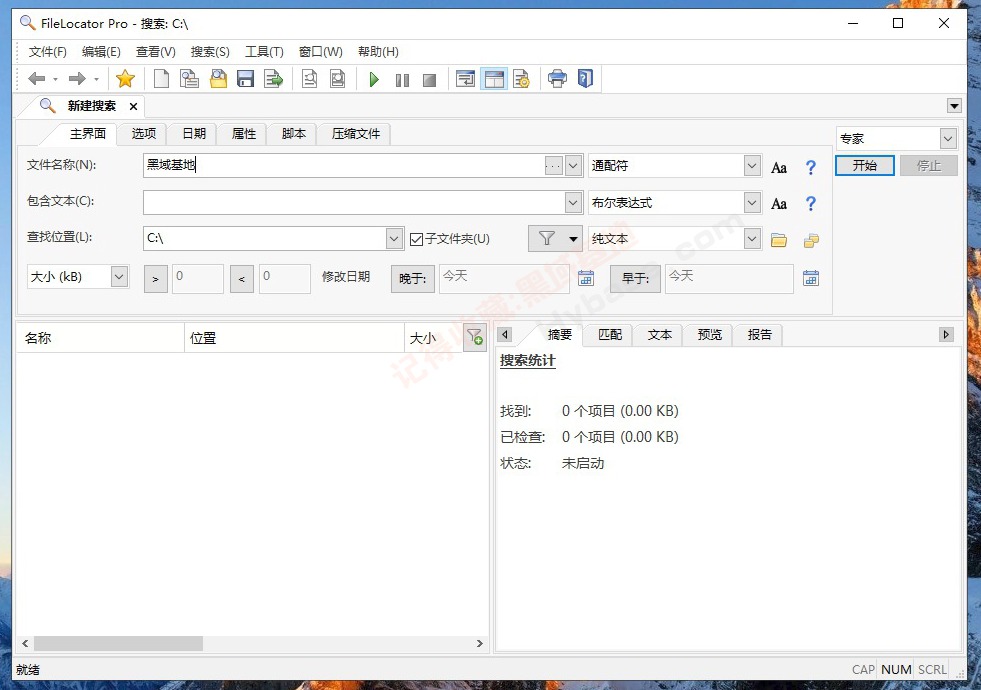The image size is (981, 690).
Task: Print results with the printer icon
Action: click(557, 78)
